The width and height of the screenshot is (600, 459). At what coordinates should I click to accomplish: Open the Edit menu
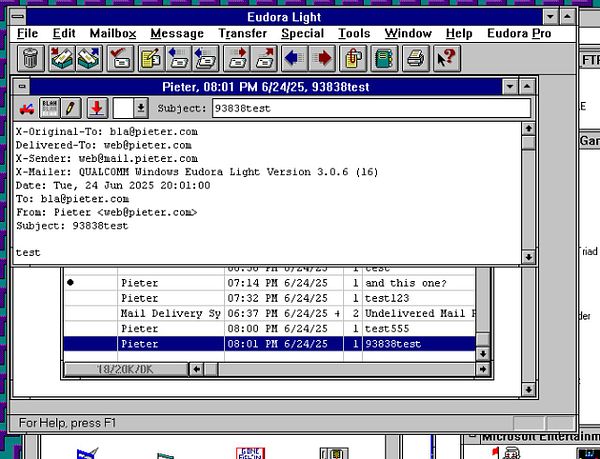click(64, 33)
